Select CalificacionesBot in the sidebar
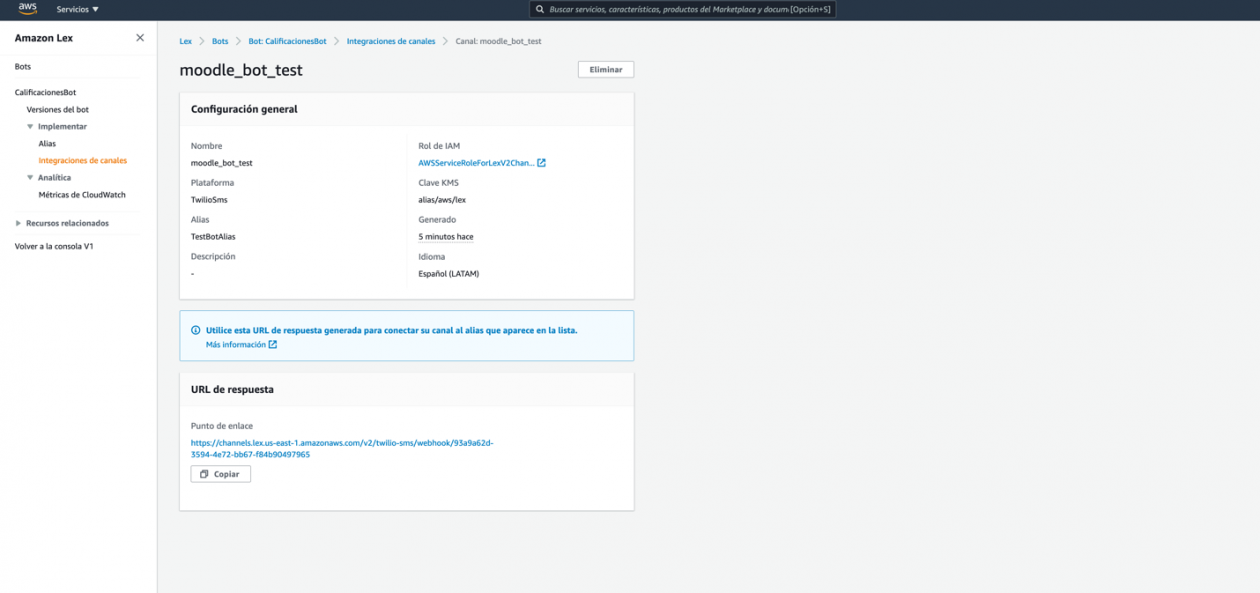This screenshot has height=593, width=1260. click(x=45, y=92)
